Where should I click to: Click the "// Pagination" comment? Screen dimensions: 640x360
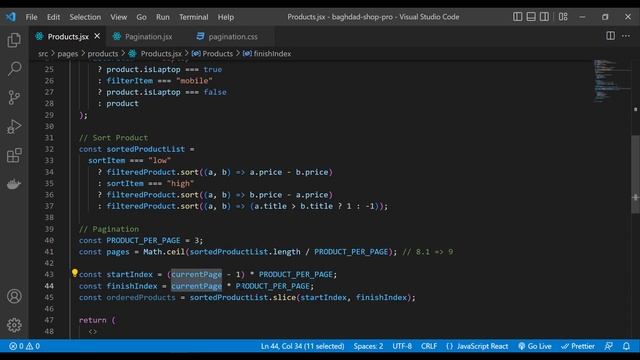coord(109,229)
